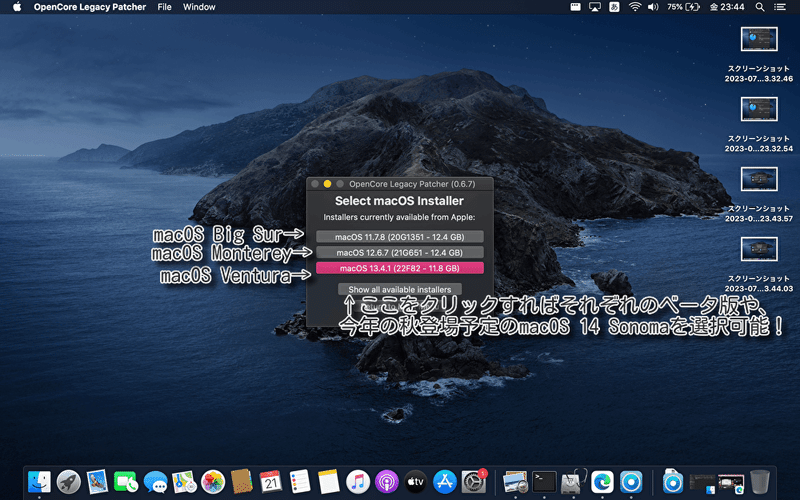The width and height of the screenshot is (800, 500).
Task: Open the Window menu
Action: (199, 7)
